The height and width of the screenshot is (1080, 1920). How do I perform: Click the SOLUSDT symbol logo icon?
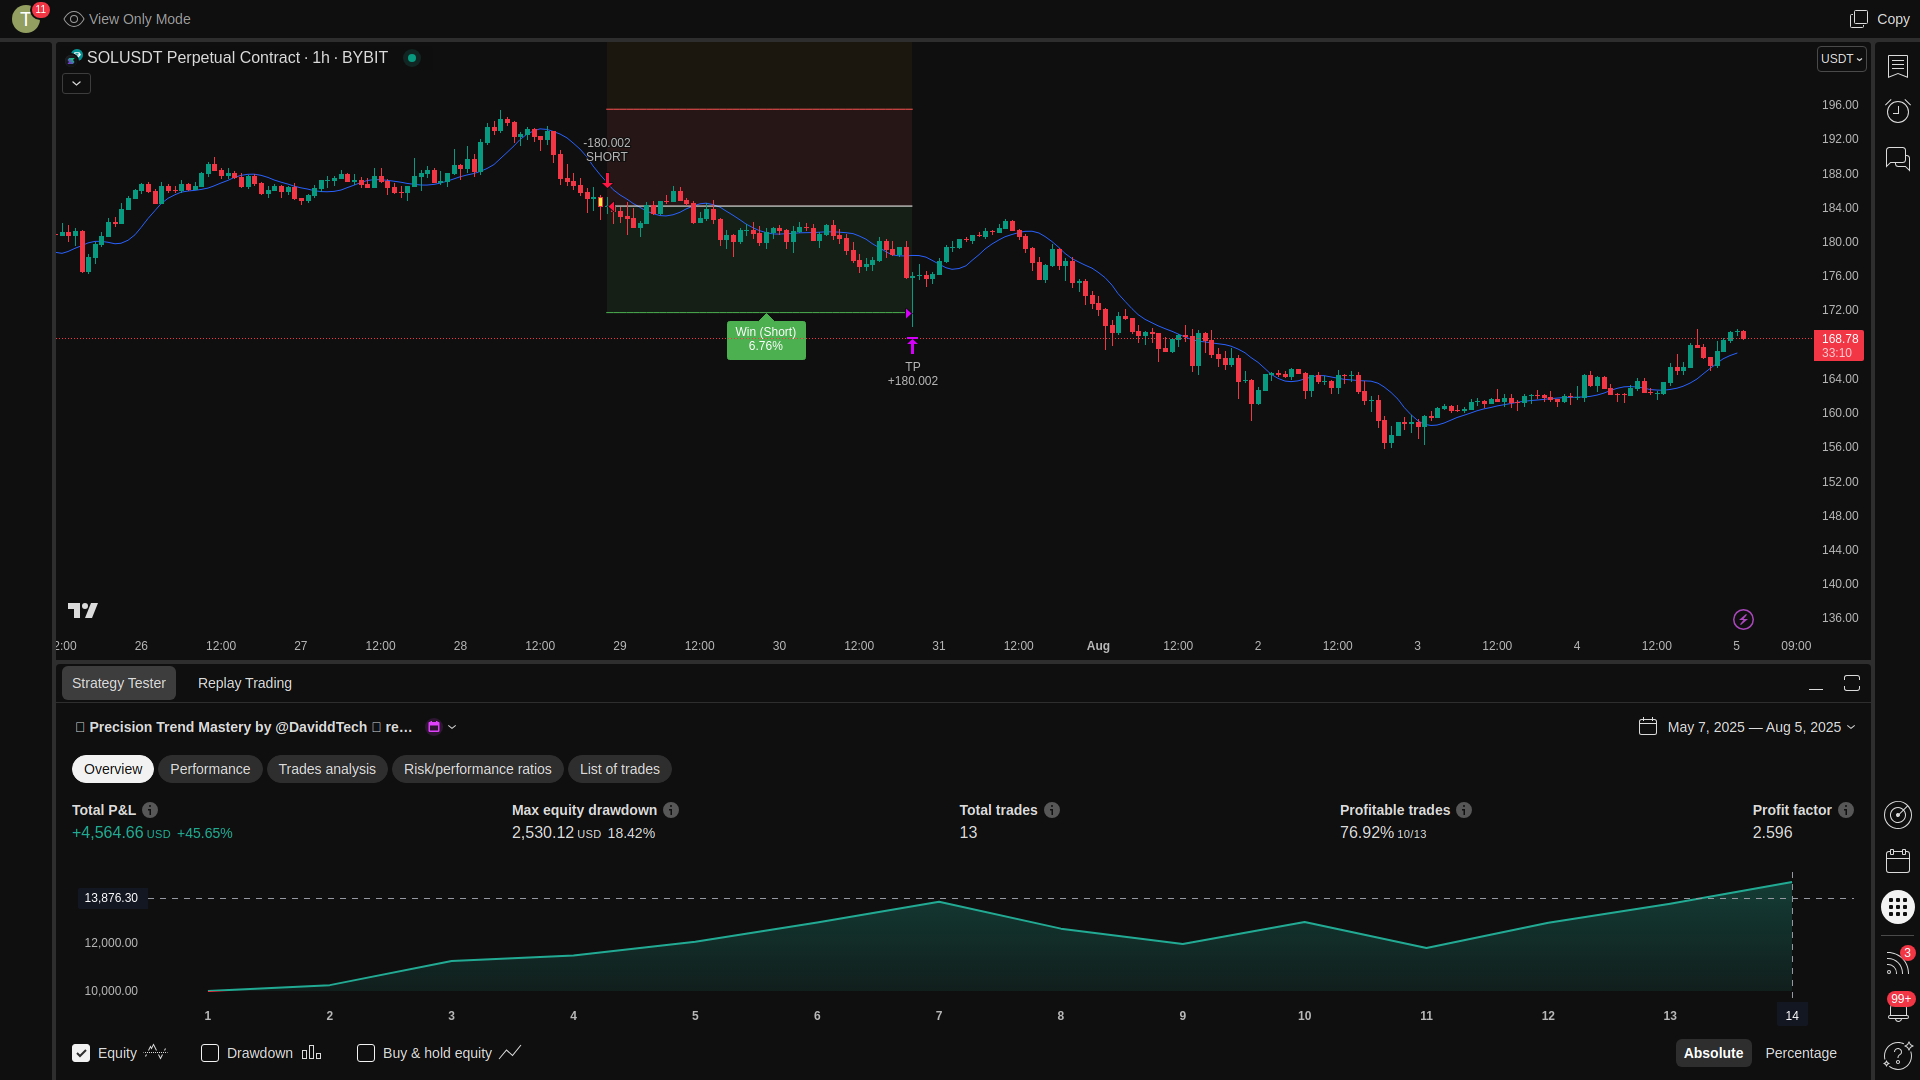pyautogui.click(x=74, y=58)
